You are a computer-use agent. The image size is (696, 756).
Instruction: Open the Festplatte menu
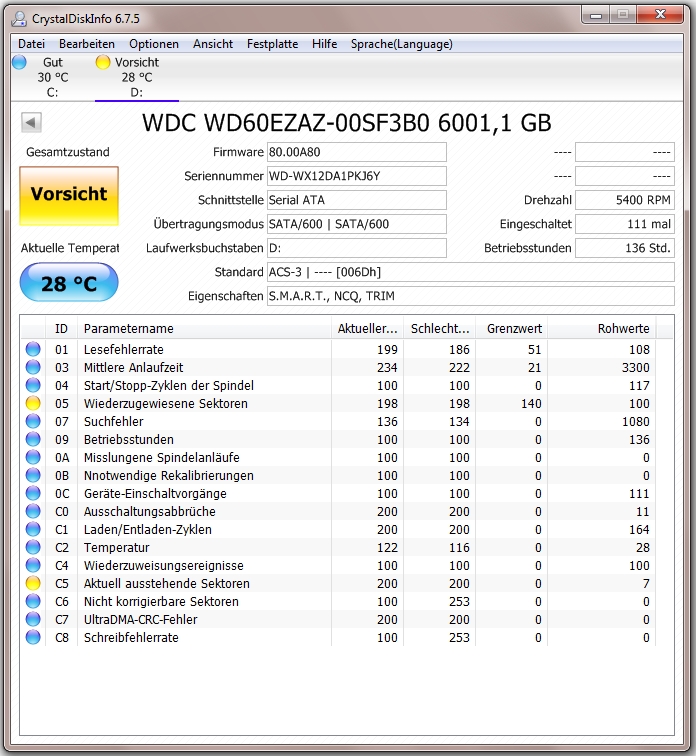point(272,44)
